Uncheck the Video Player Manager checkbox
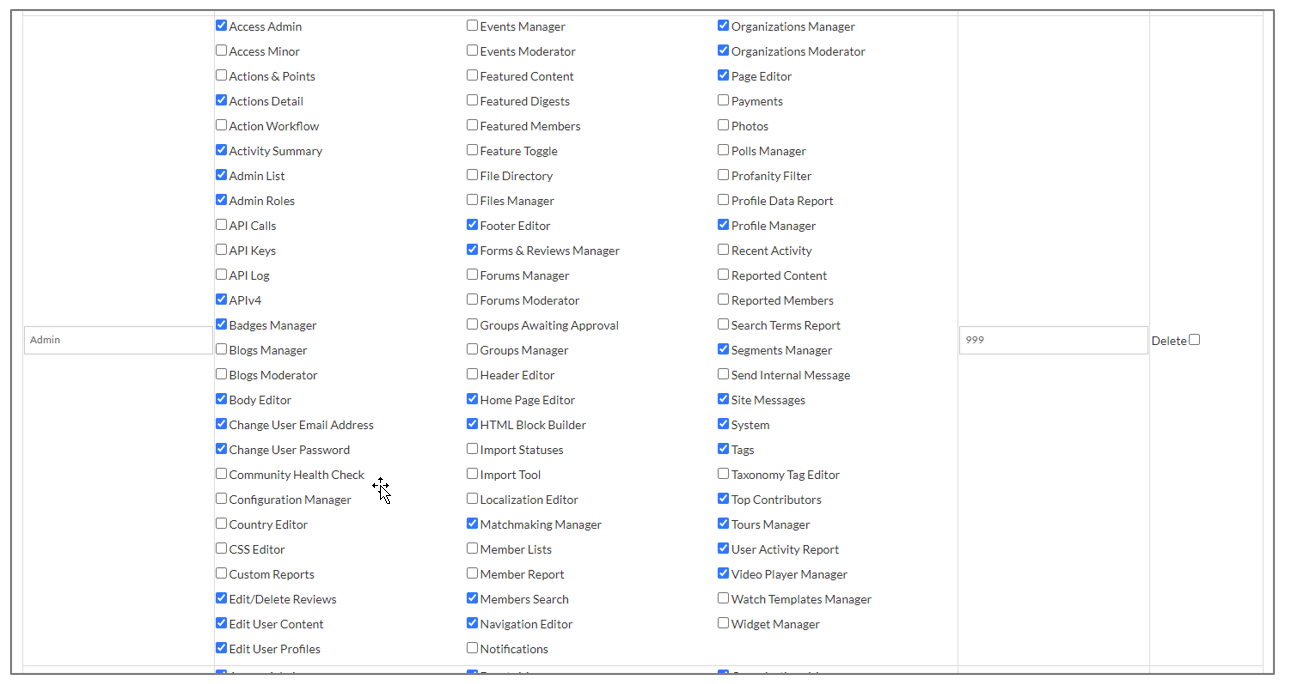The image size is (1293, 684). [723, 574]
